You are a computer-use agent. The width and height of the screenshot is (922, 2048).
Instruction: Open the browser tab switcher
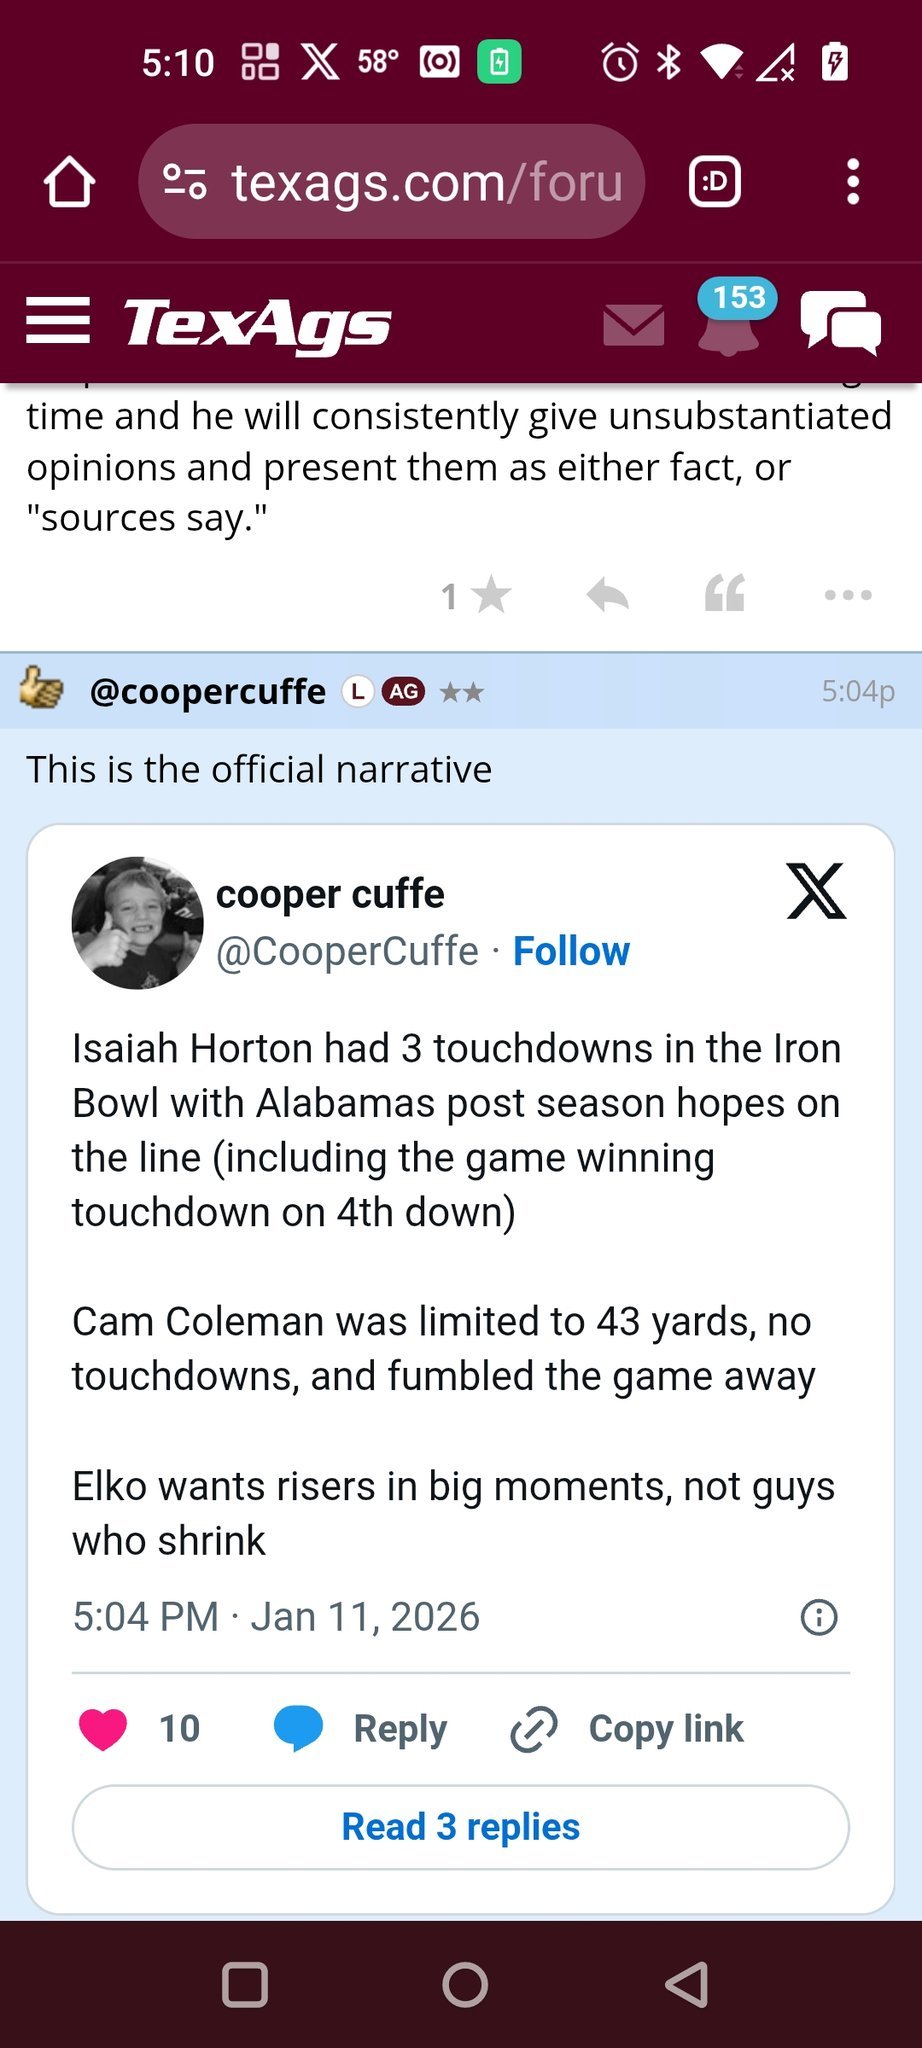[x=715, y=182]
